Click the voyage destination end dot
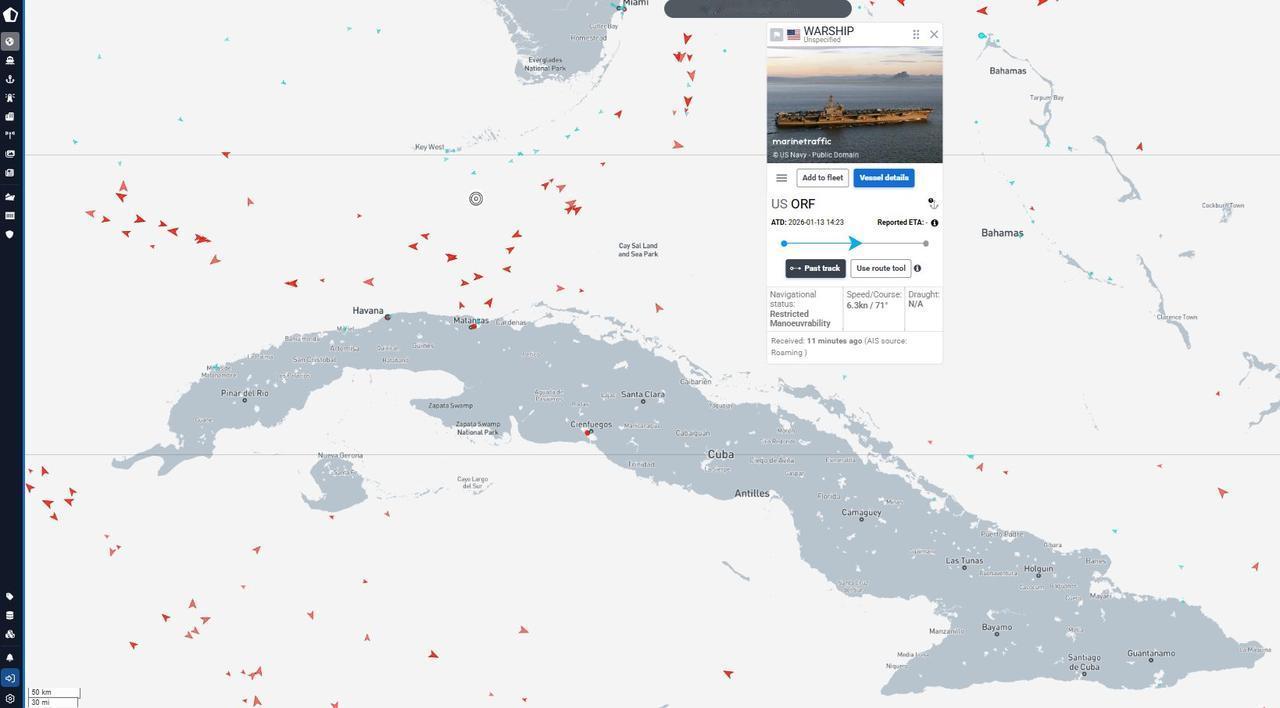1280x708 pixels. click(926, 243)
